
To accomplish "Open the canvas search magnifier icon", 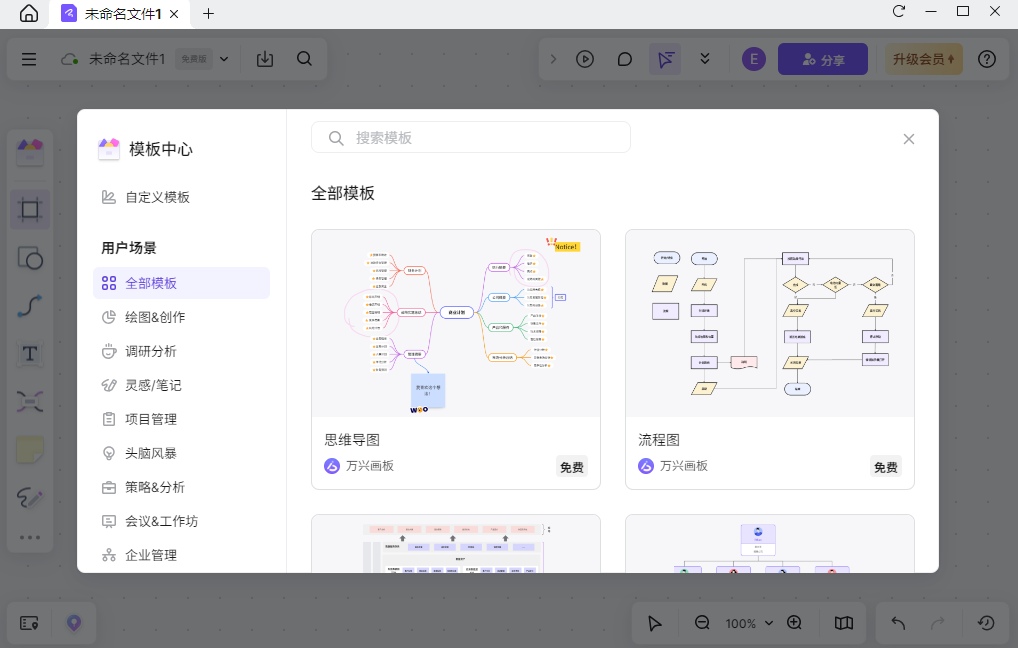I will pos(304,59).
